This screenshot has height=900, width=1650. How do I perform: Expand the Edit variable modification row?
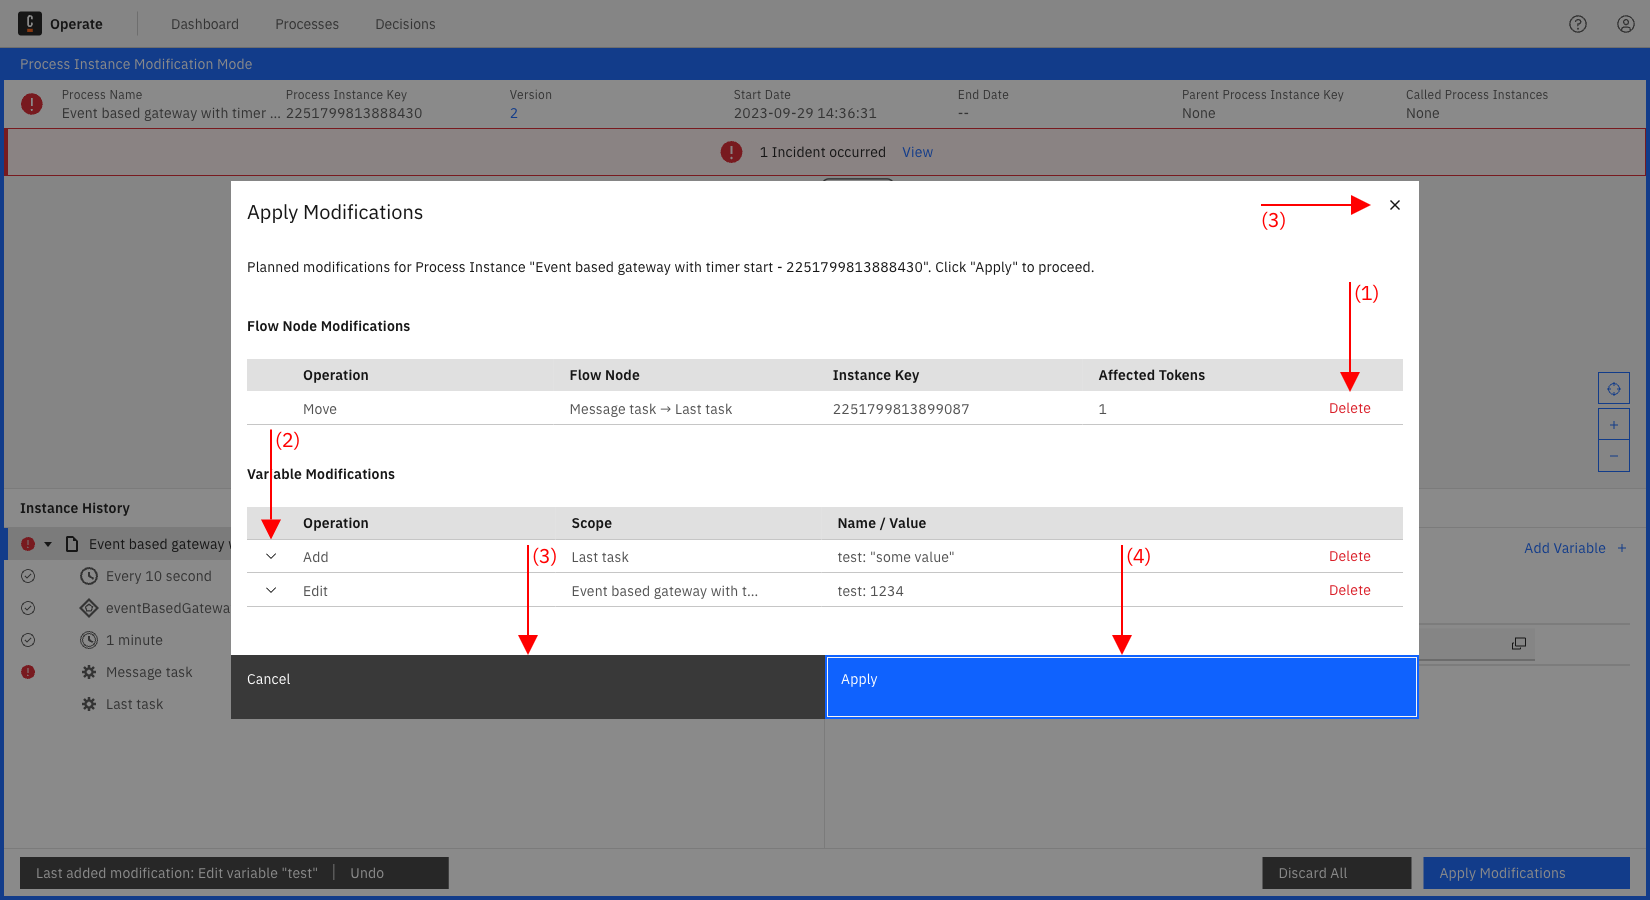(269, 590)
